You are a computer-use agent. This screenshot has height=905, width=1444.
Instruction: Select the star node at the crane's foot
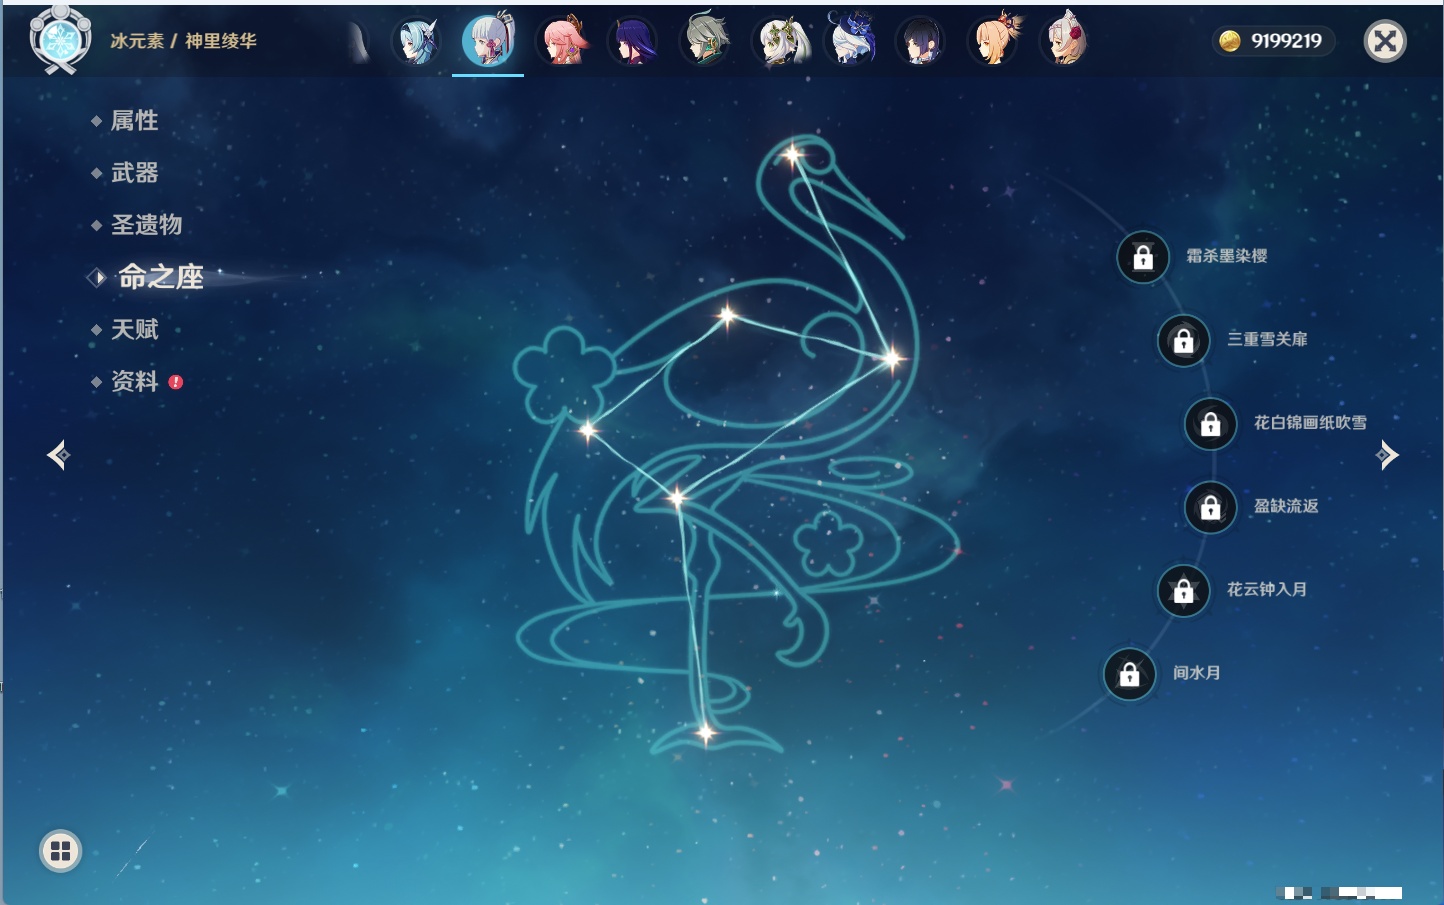coord(705,733)
